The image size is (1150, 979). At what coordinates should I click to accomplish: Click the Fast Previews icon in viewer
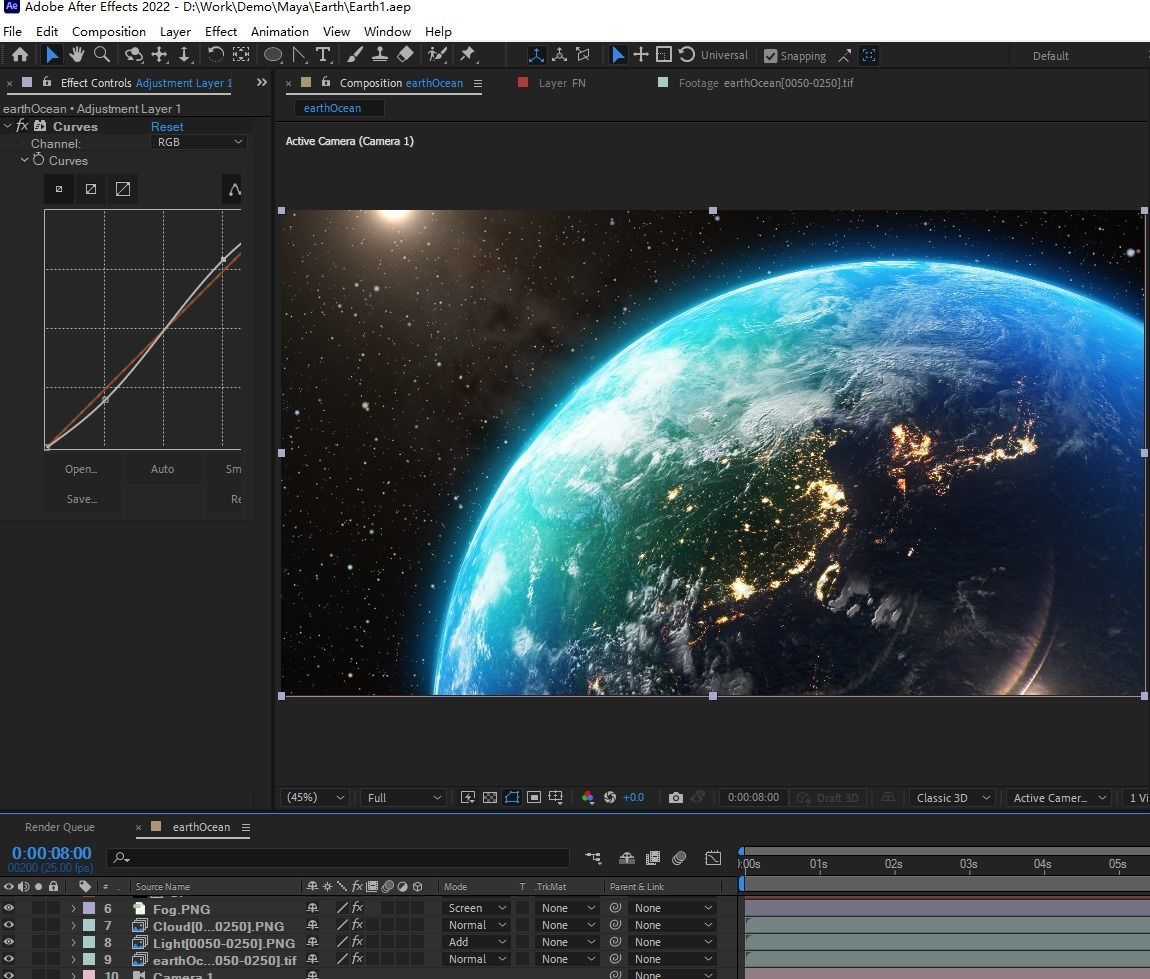pyautogui.click(x=468, y=797)
